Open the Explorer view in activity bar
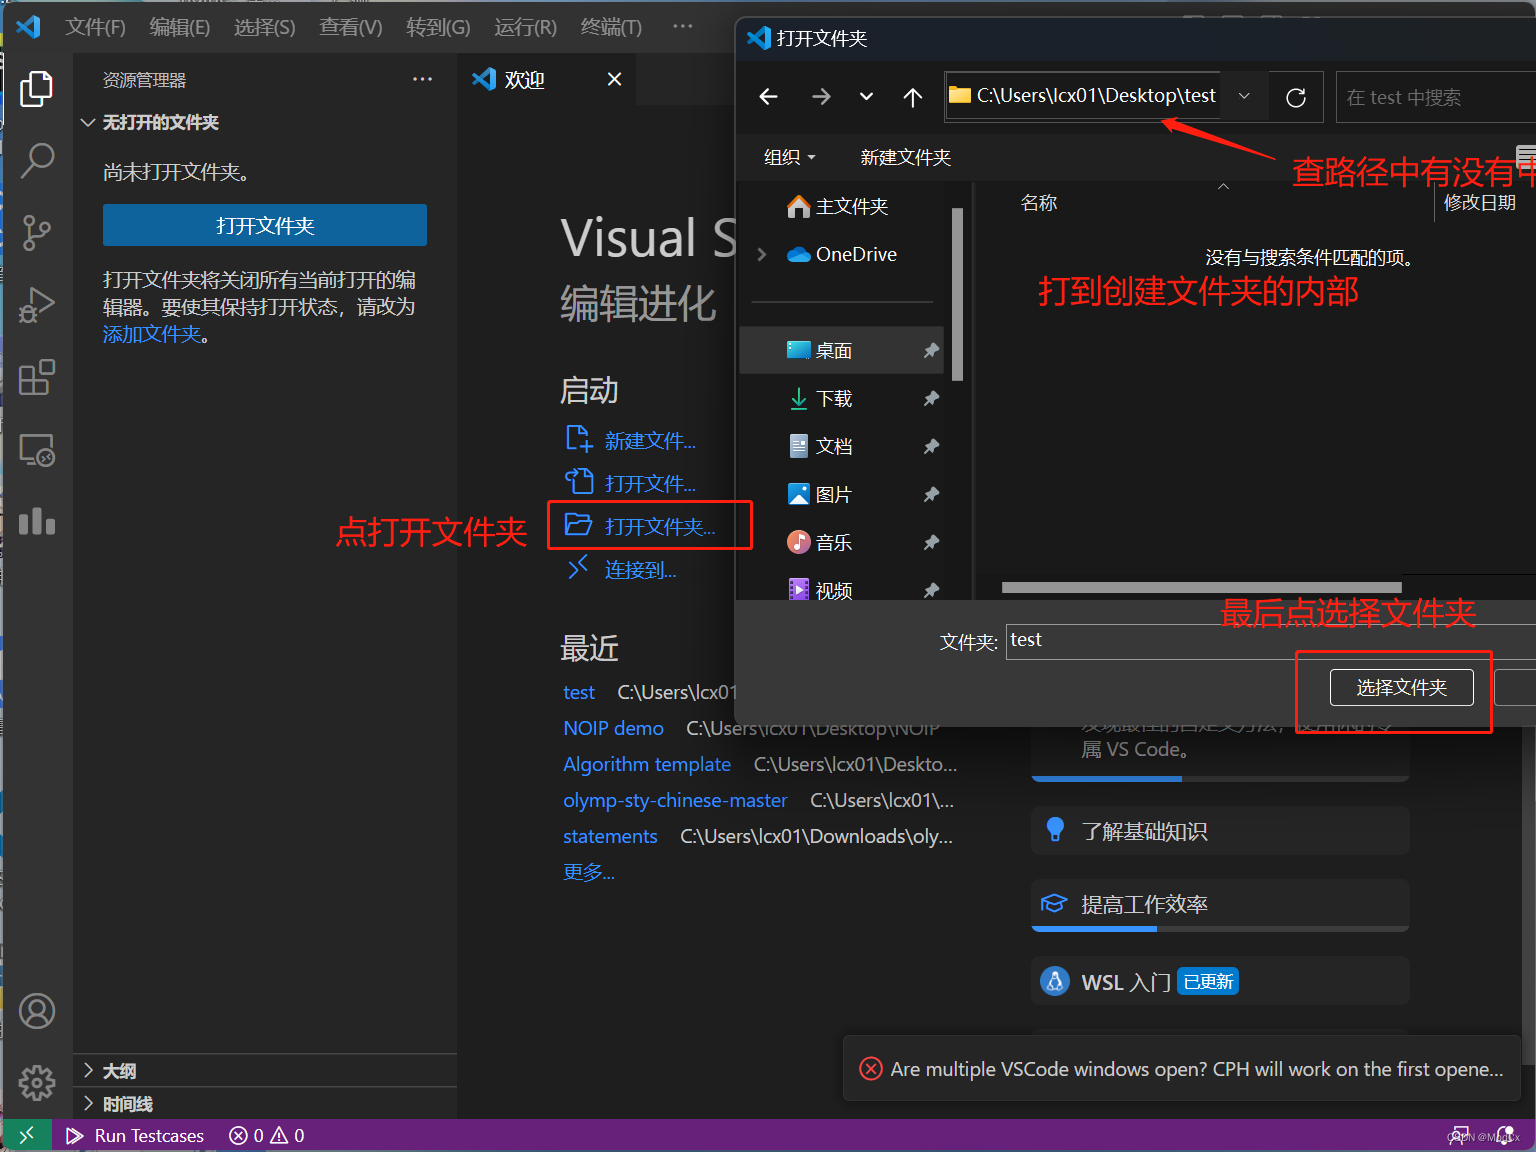 point(37,89)
